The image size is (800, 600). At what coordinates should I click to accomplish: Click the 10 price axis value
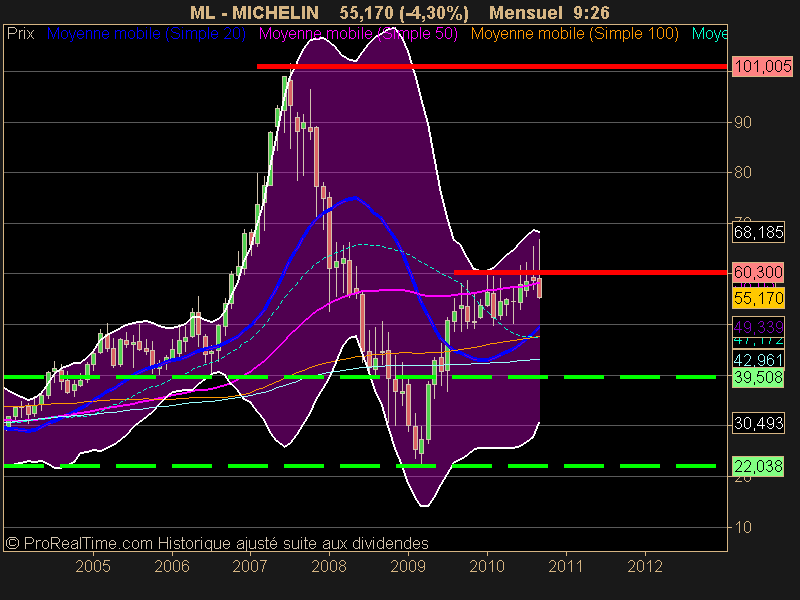coord(743,527)
